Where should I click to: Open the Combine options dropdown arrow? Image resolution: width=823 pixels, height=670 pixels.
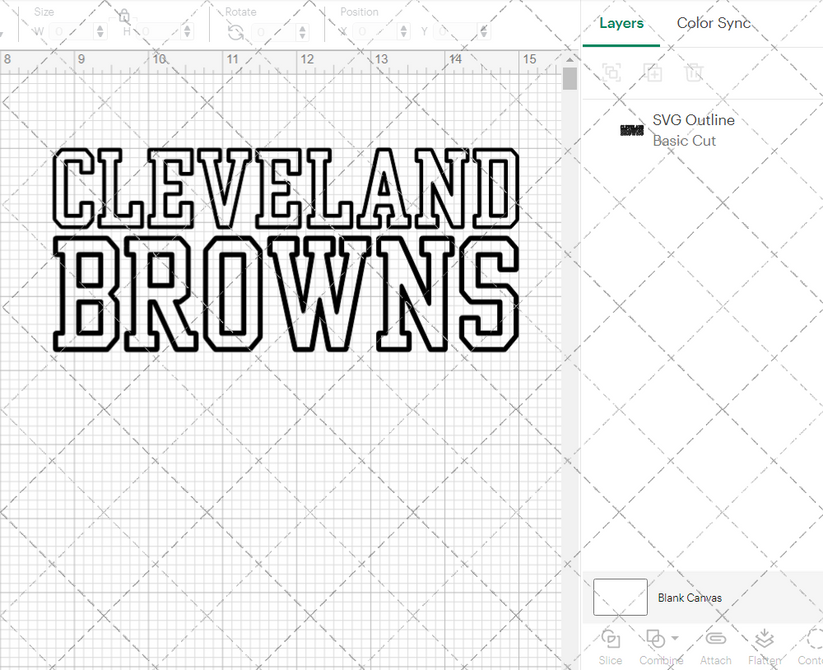673,637
